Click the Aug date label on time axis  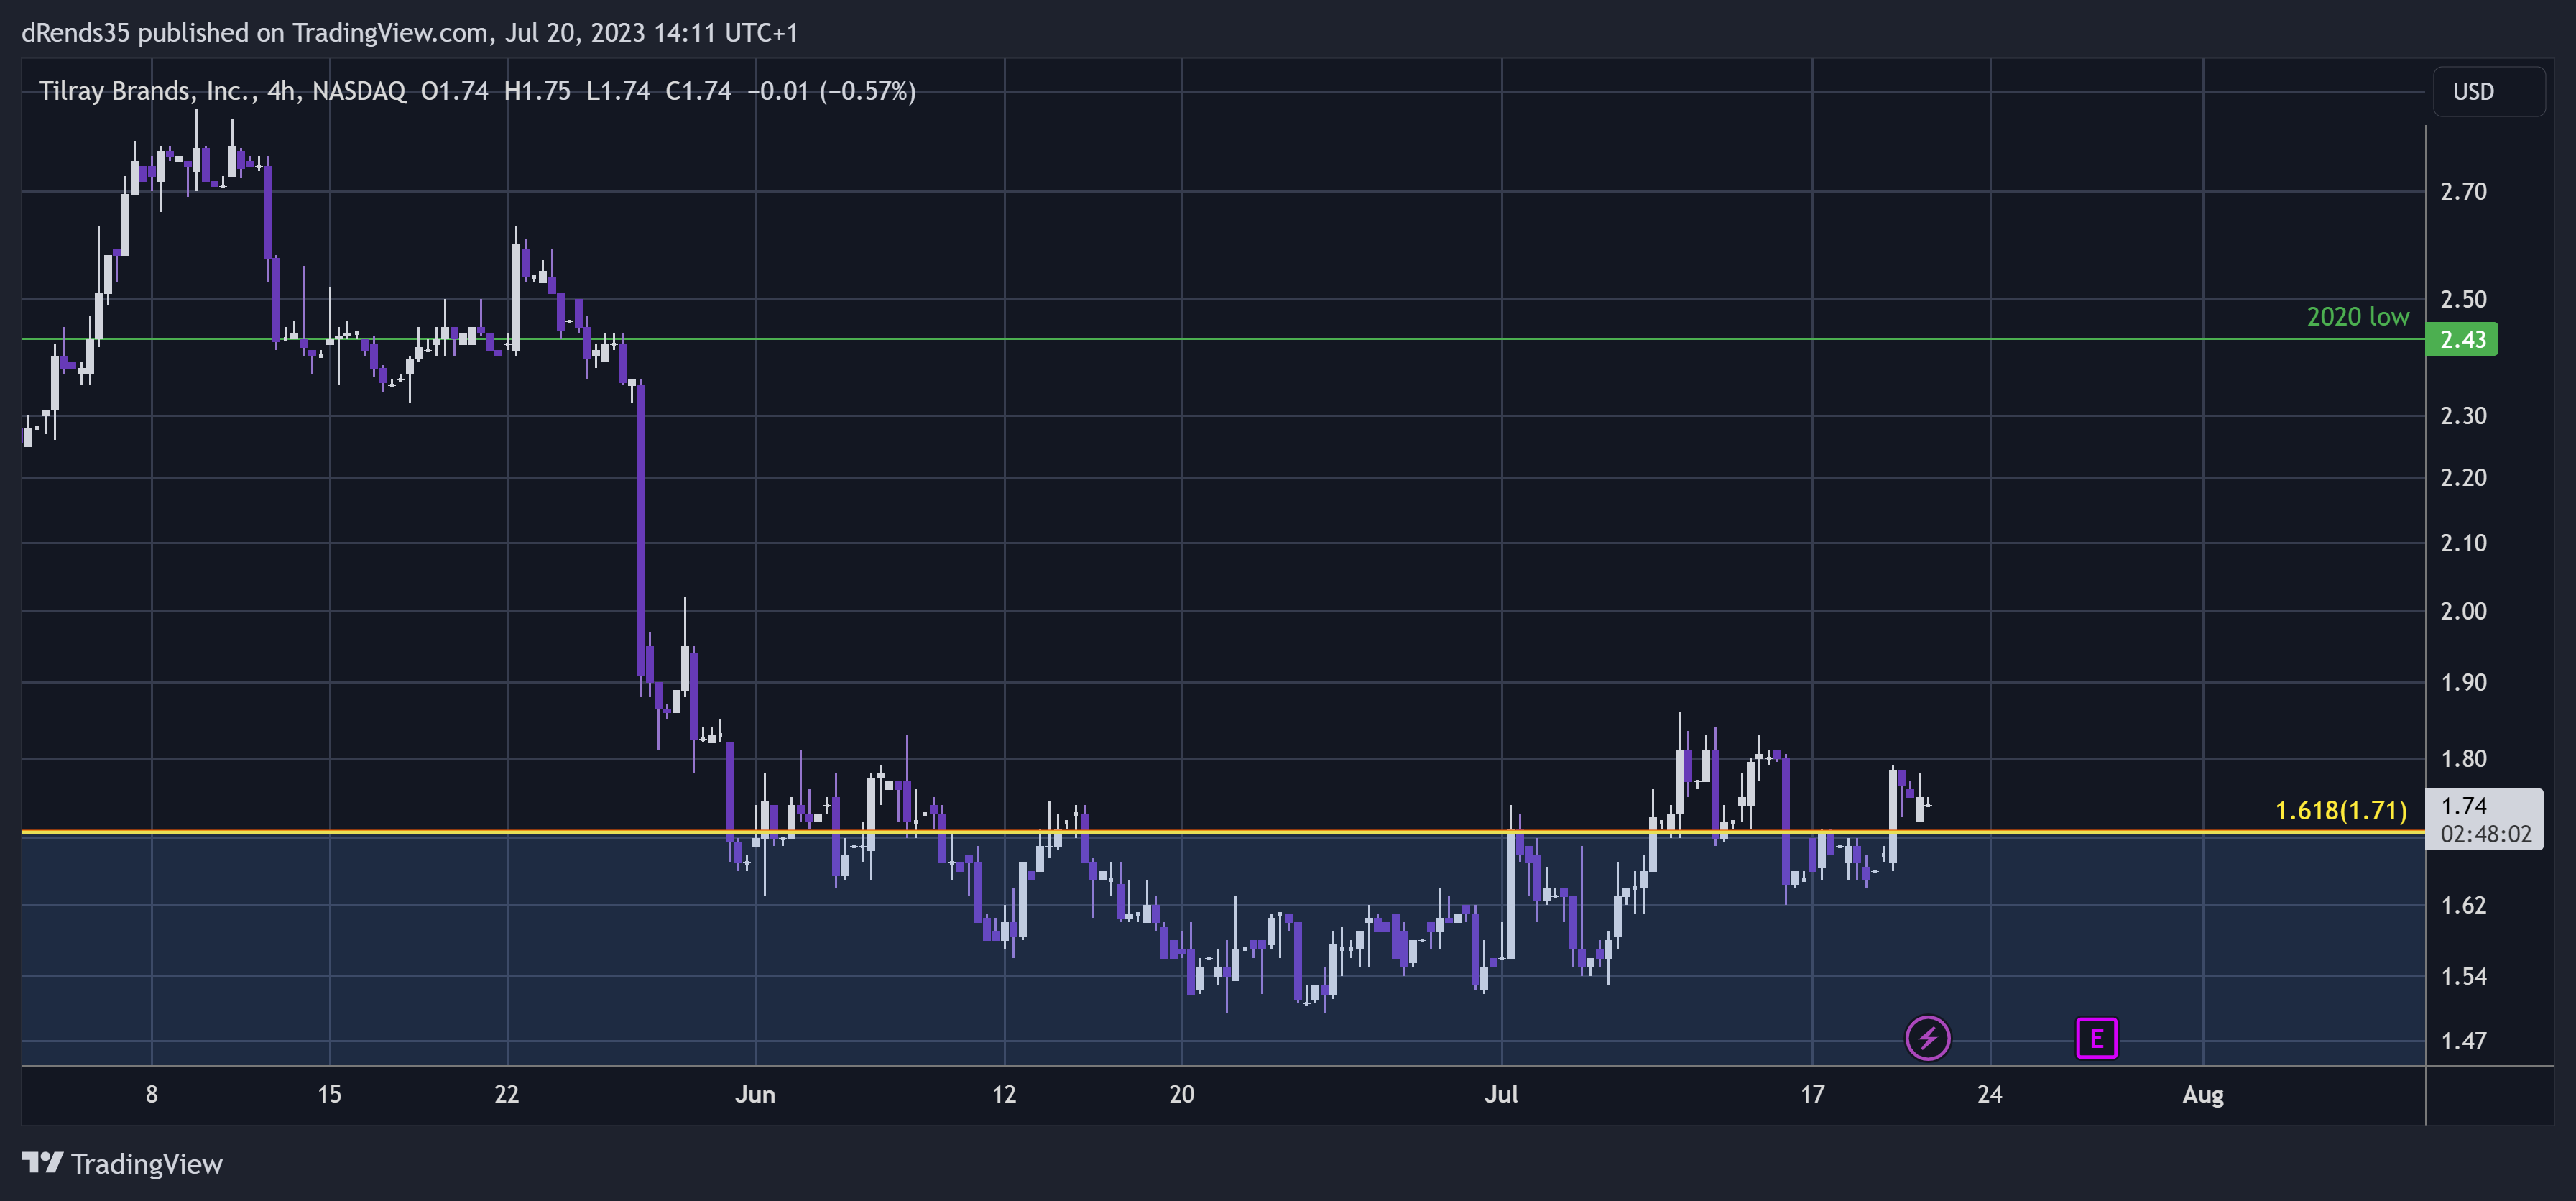(2203, 1095)
